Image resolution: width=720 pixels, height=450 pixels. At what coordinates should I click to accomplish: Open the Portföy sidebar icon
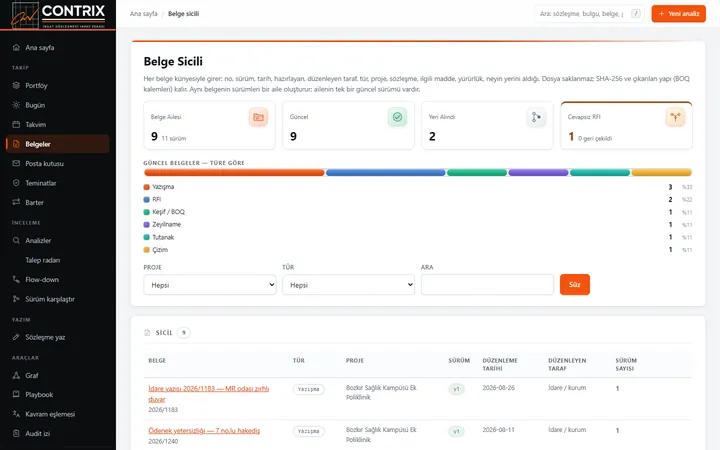pyautogui.click(x=16, y=85)
